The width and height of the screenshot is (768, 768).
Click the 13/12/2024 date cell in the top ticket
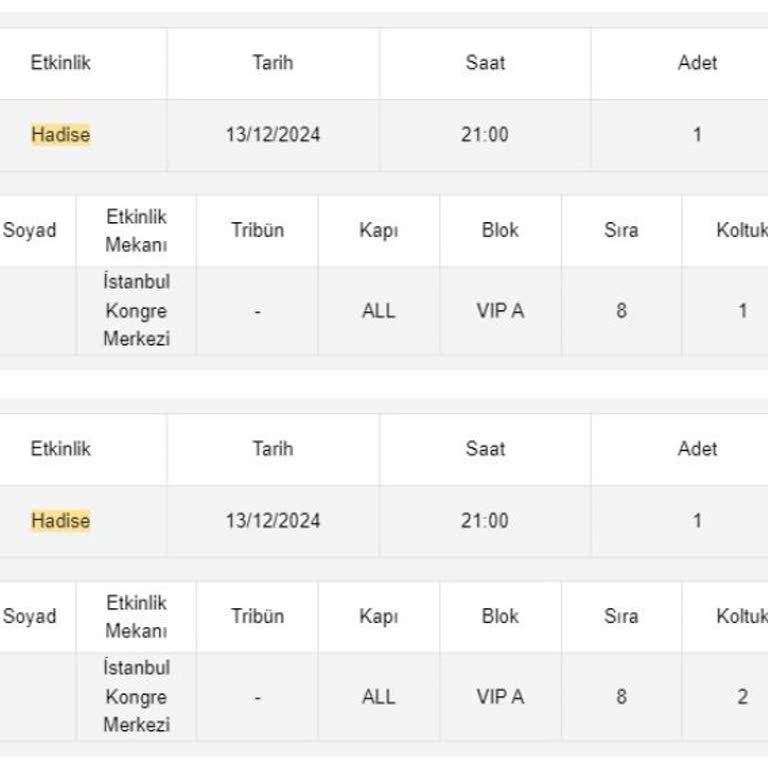point(273,134)
